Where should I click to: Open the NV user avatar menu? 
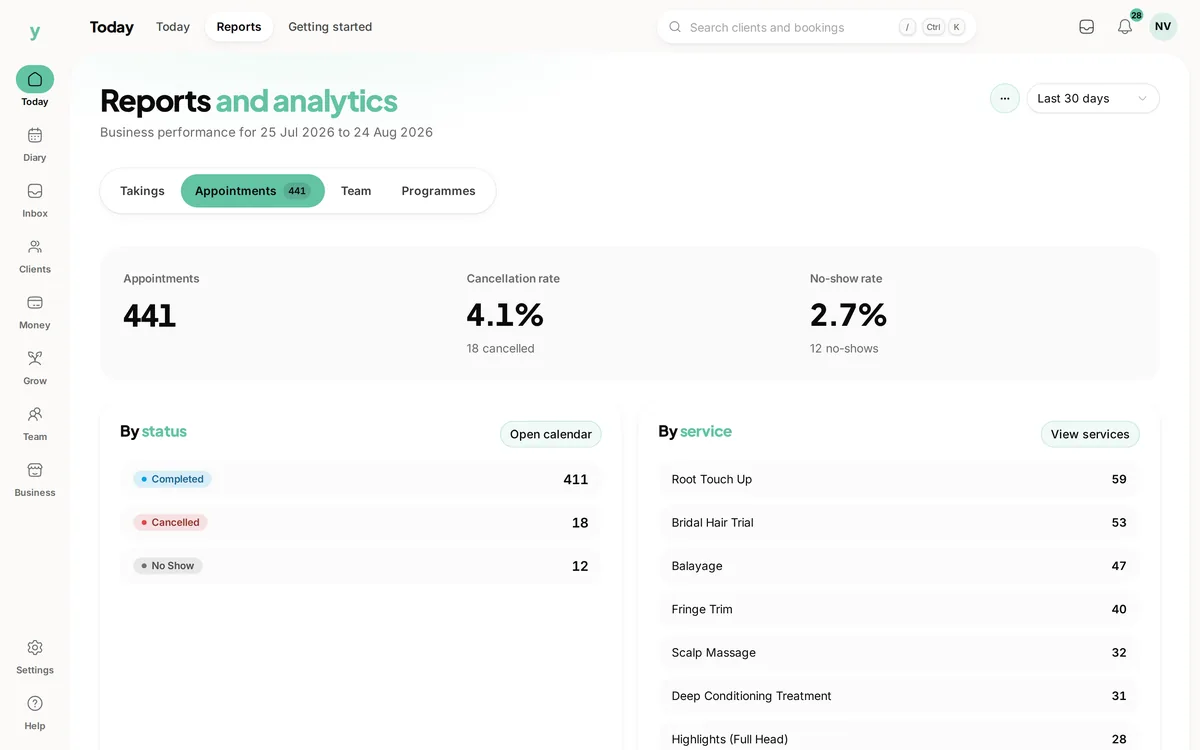click(1163, 27)
